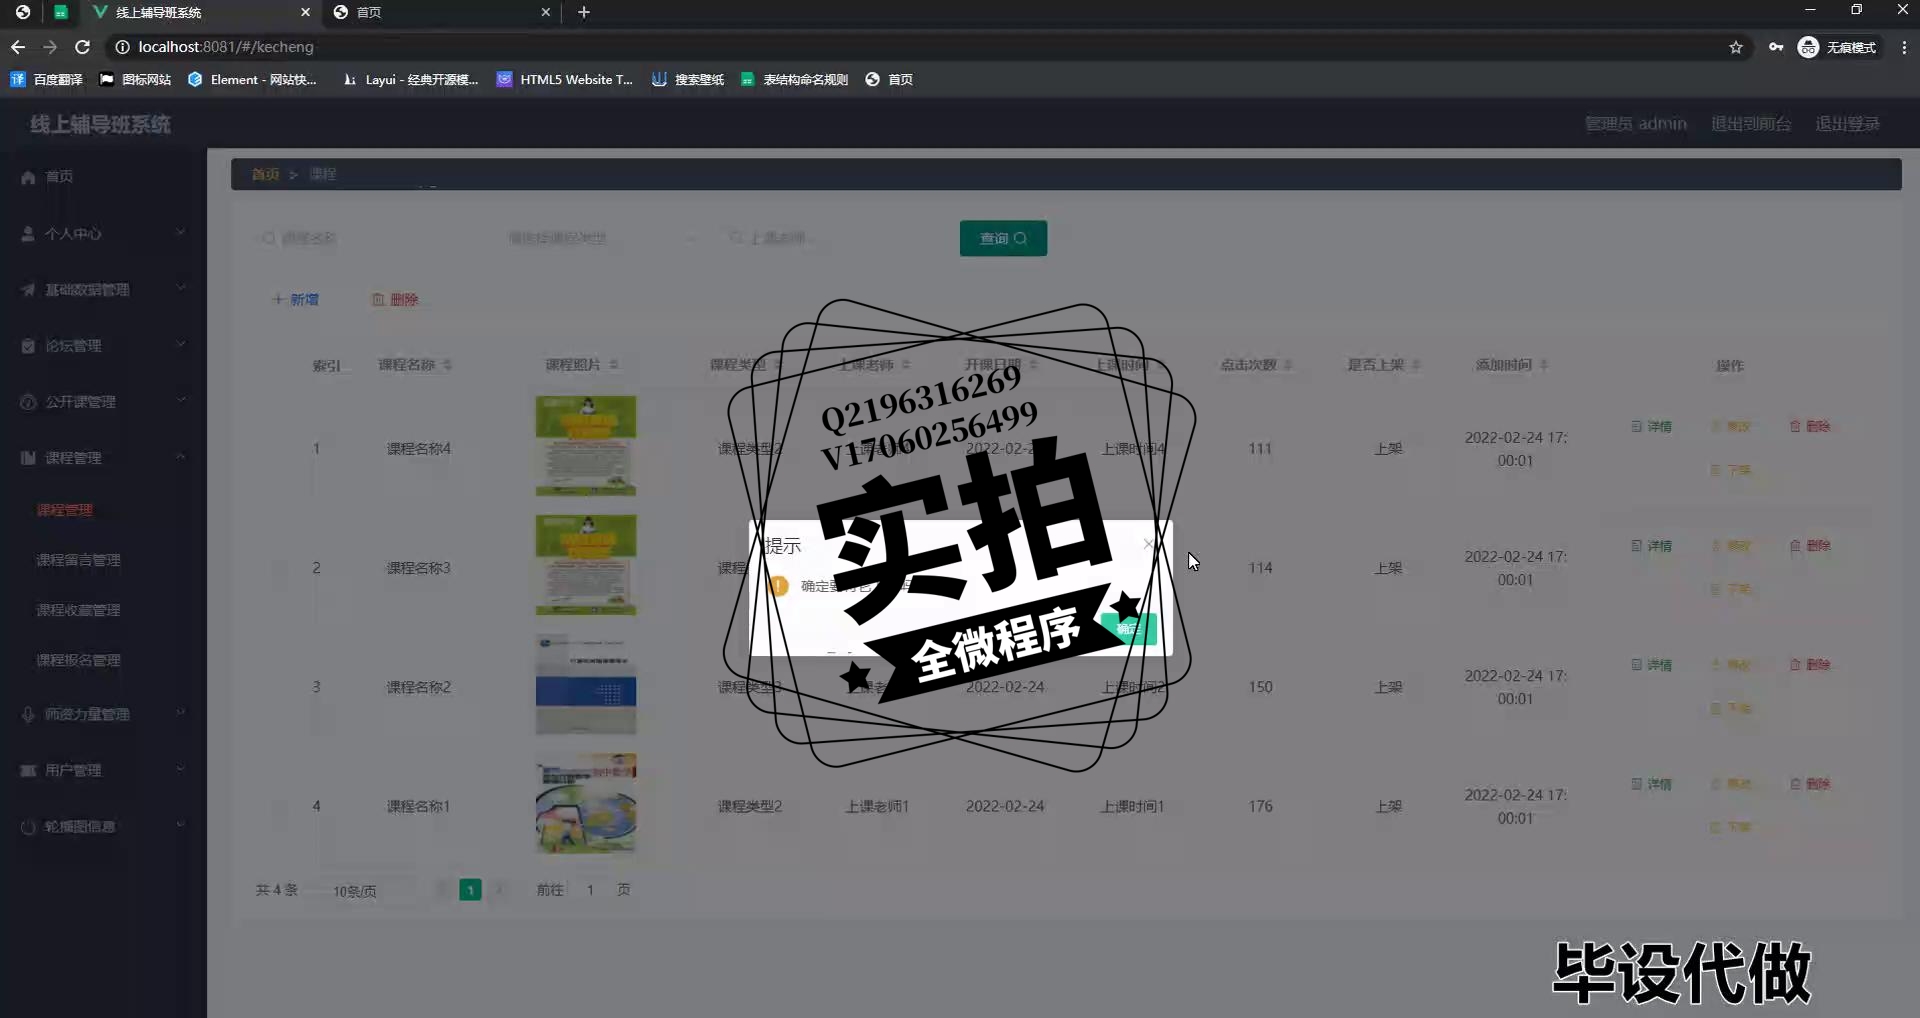Go to pagination page 1
This screenshot has width=1920, height=1018.
pos(470,890)
